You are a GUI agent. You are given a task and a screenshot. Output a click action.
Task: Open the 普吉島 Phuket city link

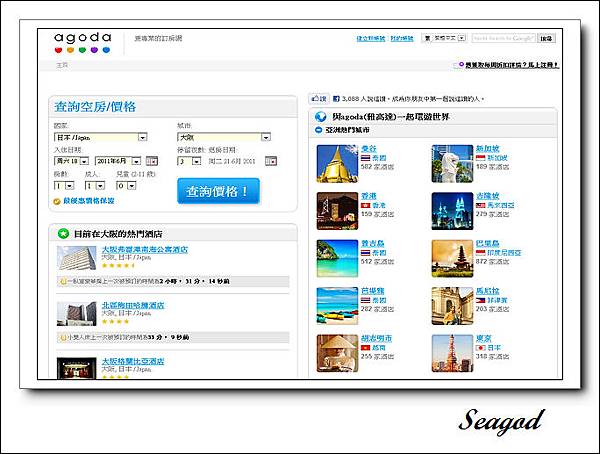click(x=373, y=243)
